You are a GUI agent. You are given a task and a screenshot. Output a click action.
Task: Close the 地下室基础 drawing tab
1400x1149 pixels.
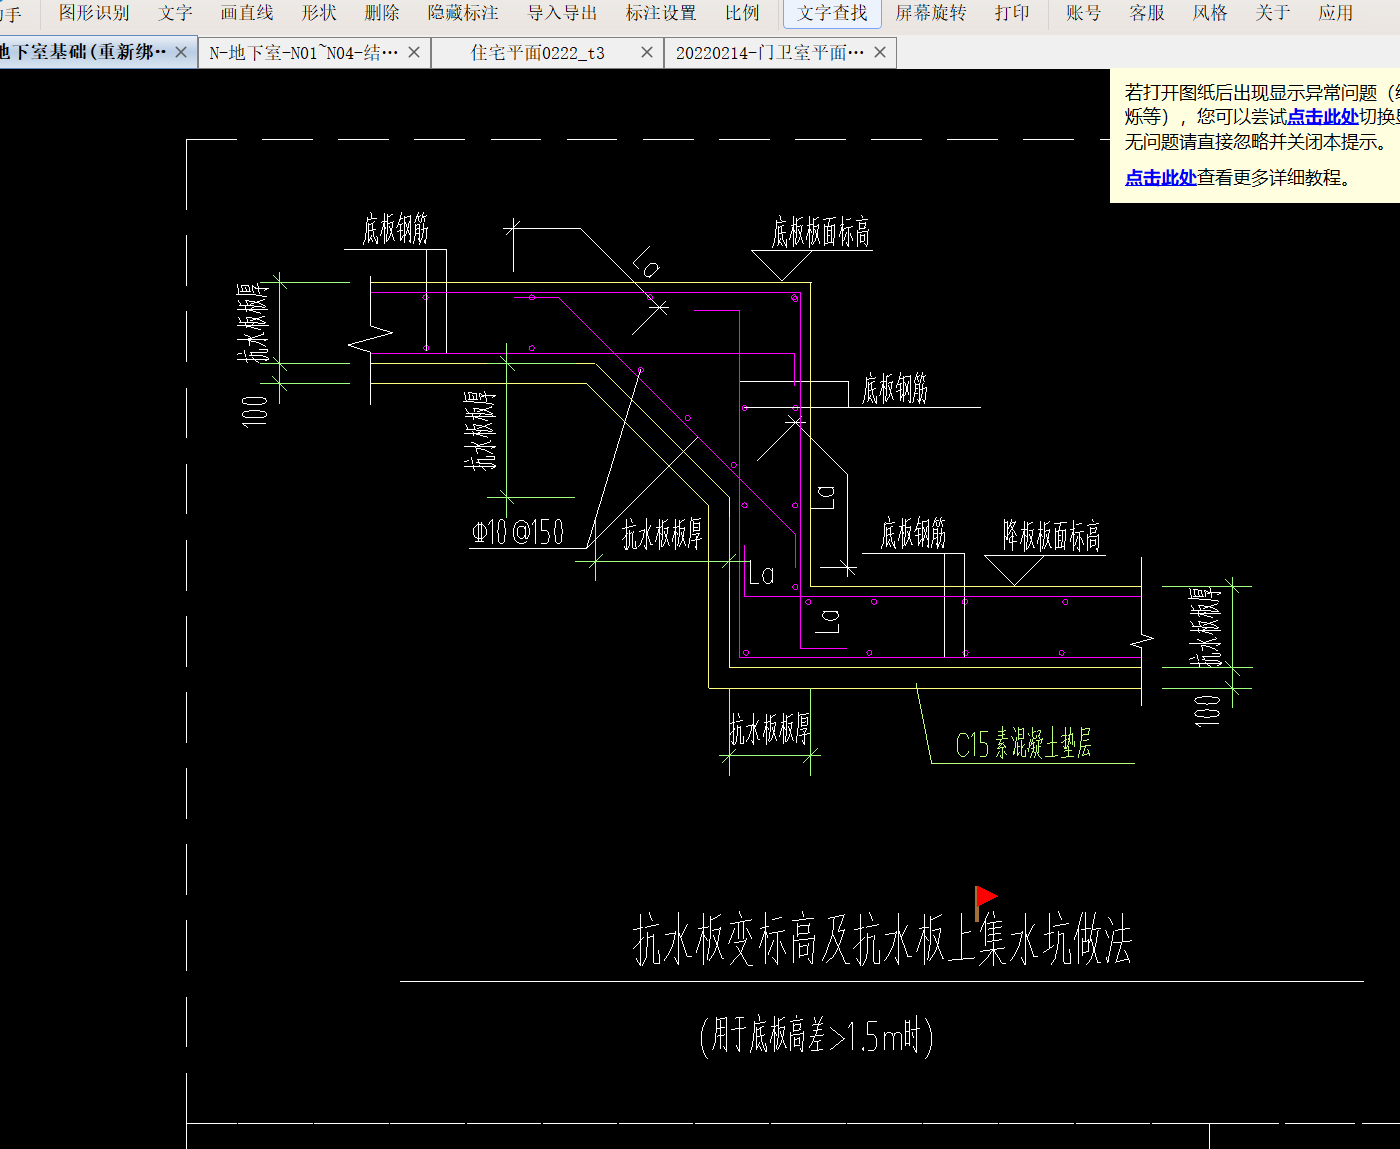coord(181,52)
